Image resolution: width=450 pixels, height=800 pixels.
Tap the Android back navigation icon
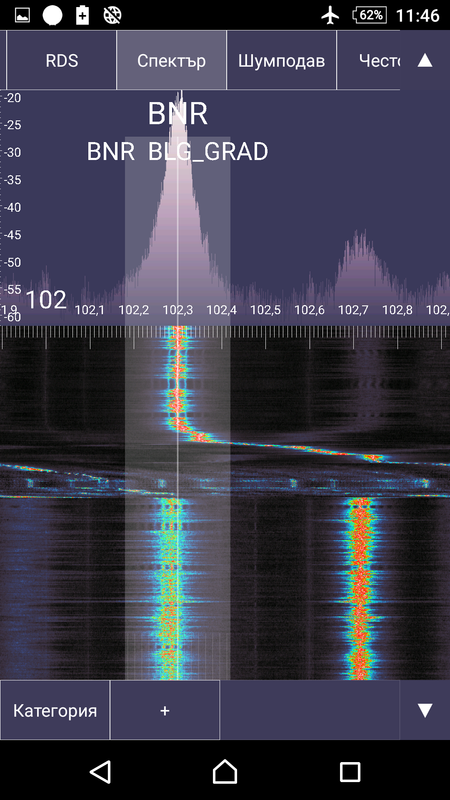click(x=101, y=771)
